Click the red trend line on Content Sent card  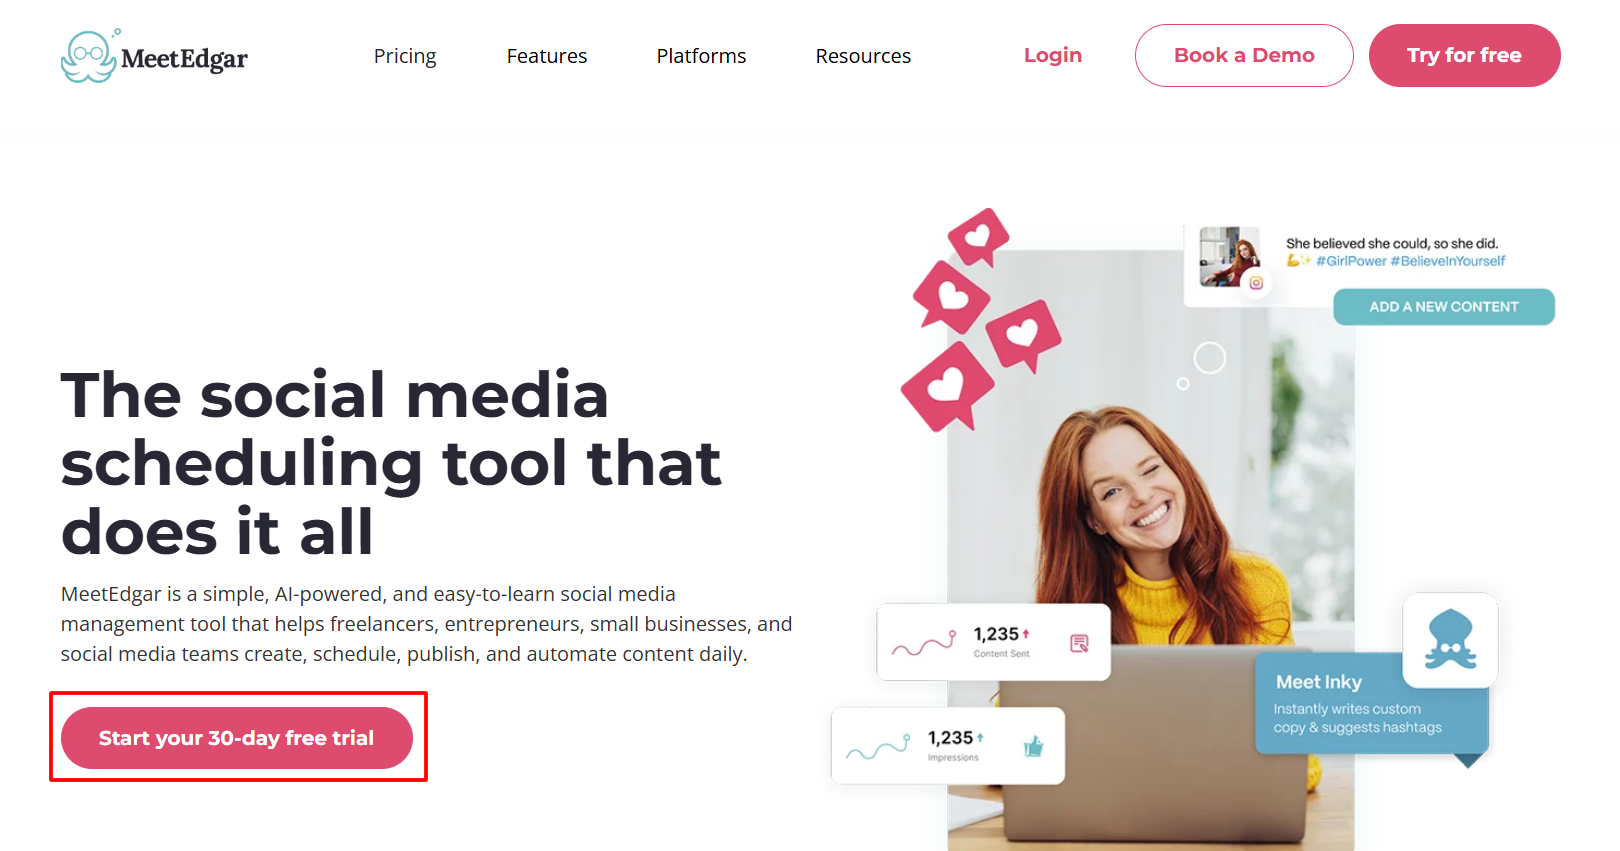pos(924,643)
